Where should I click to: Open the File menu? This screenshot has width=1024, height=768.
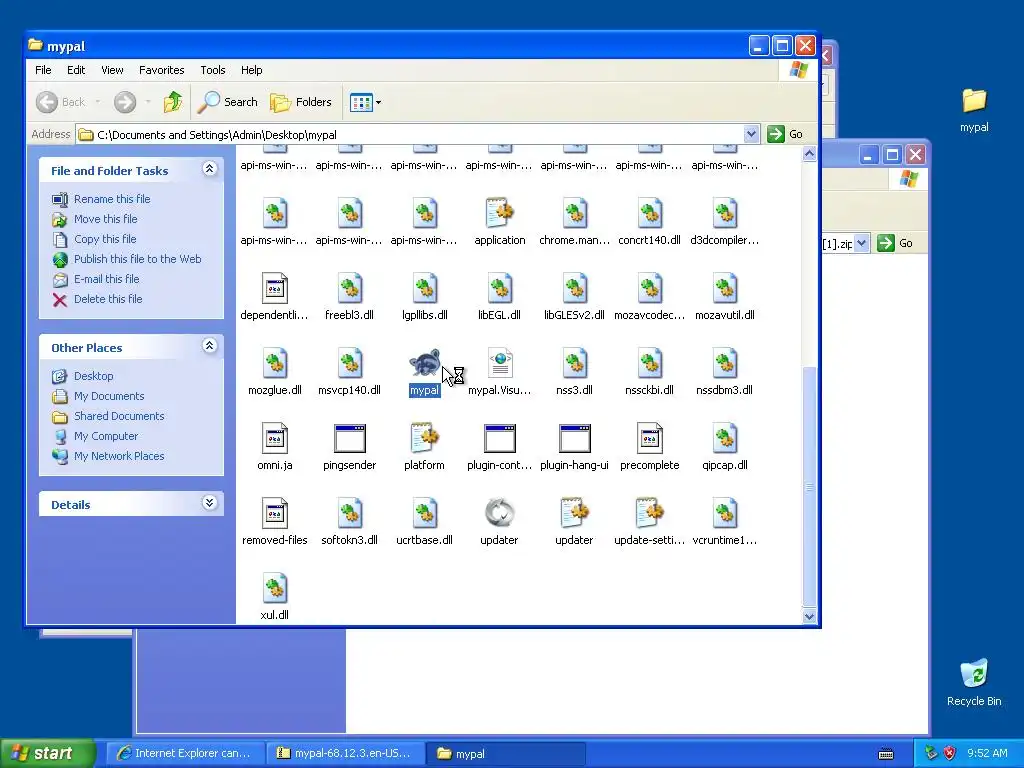pyautogui.click(x=43, y=70)
